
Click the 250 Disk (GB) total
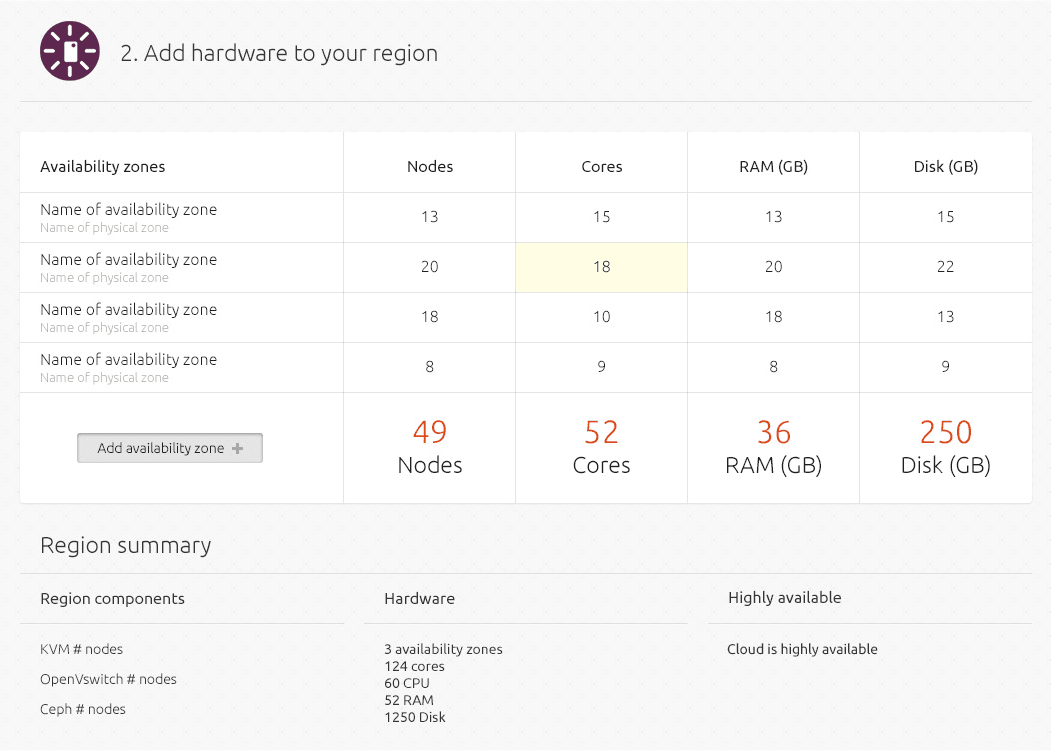(945, 447)
